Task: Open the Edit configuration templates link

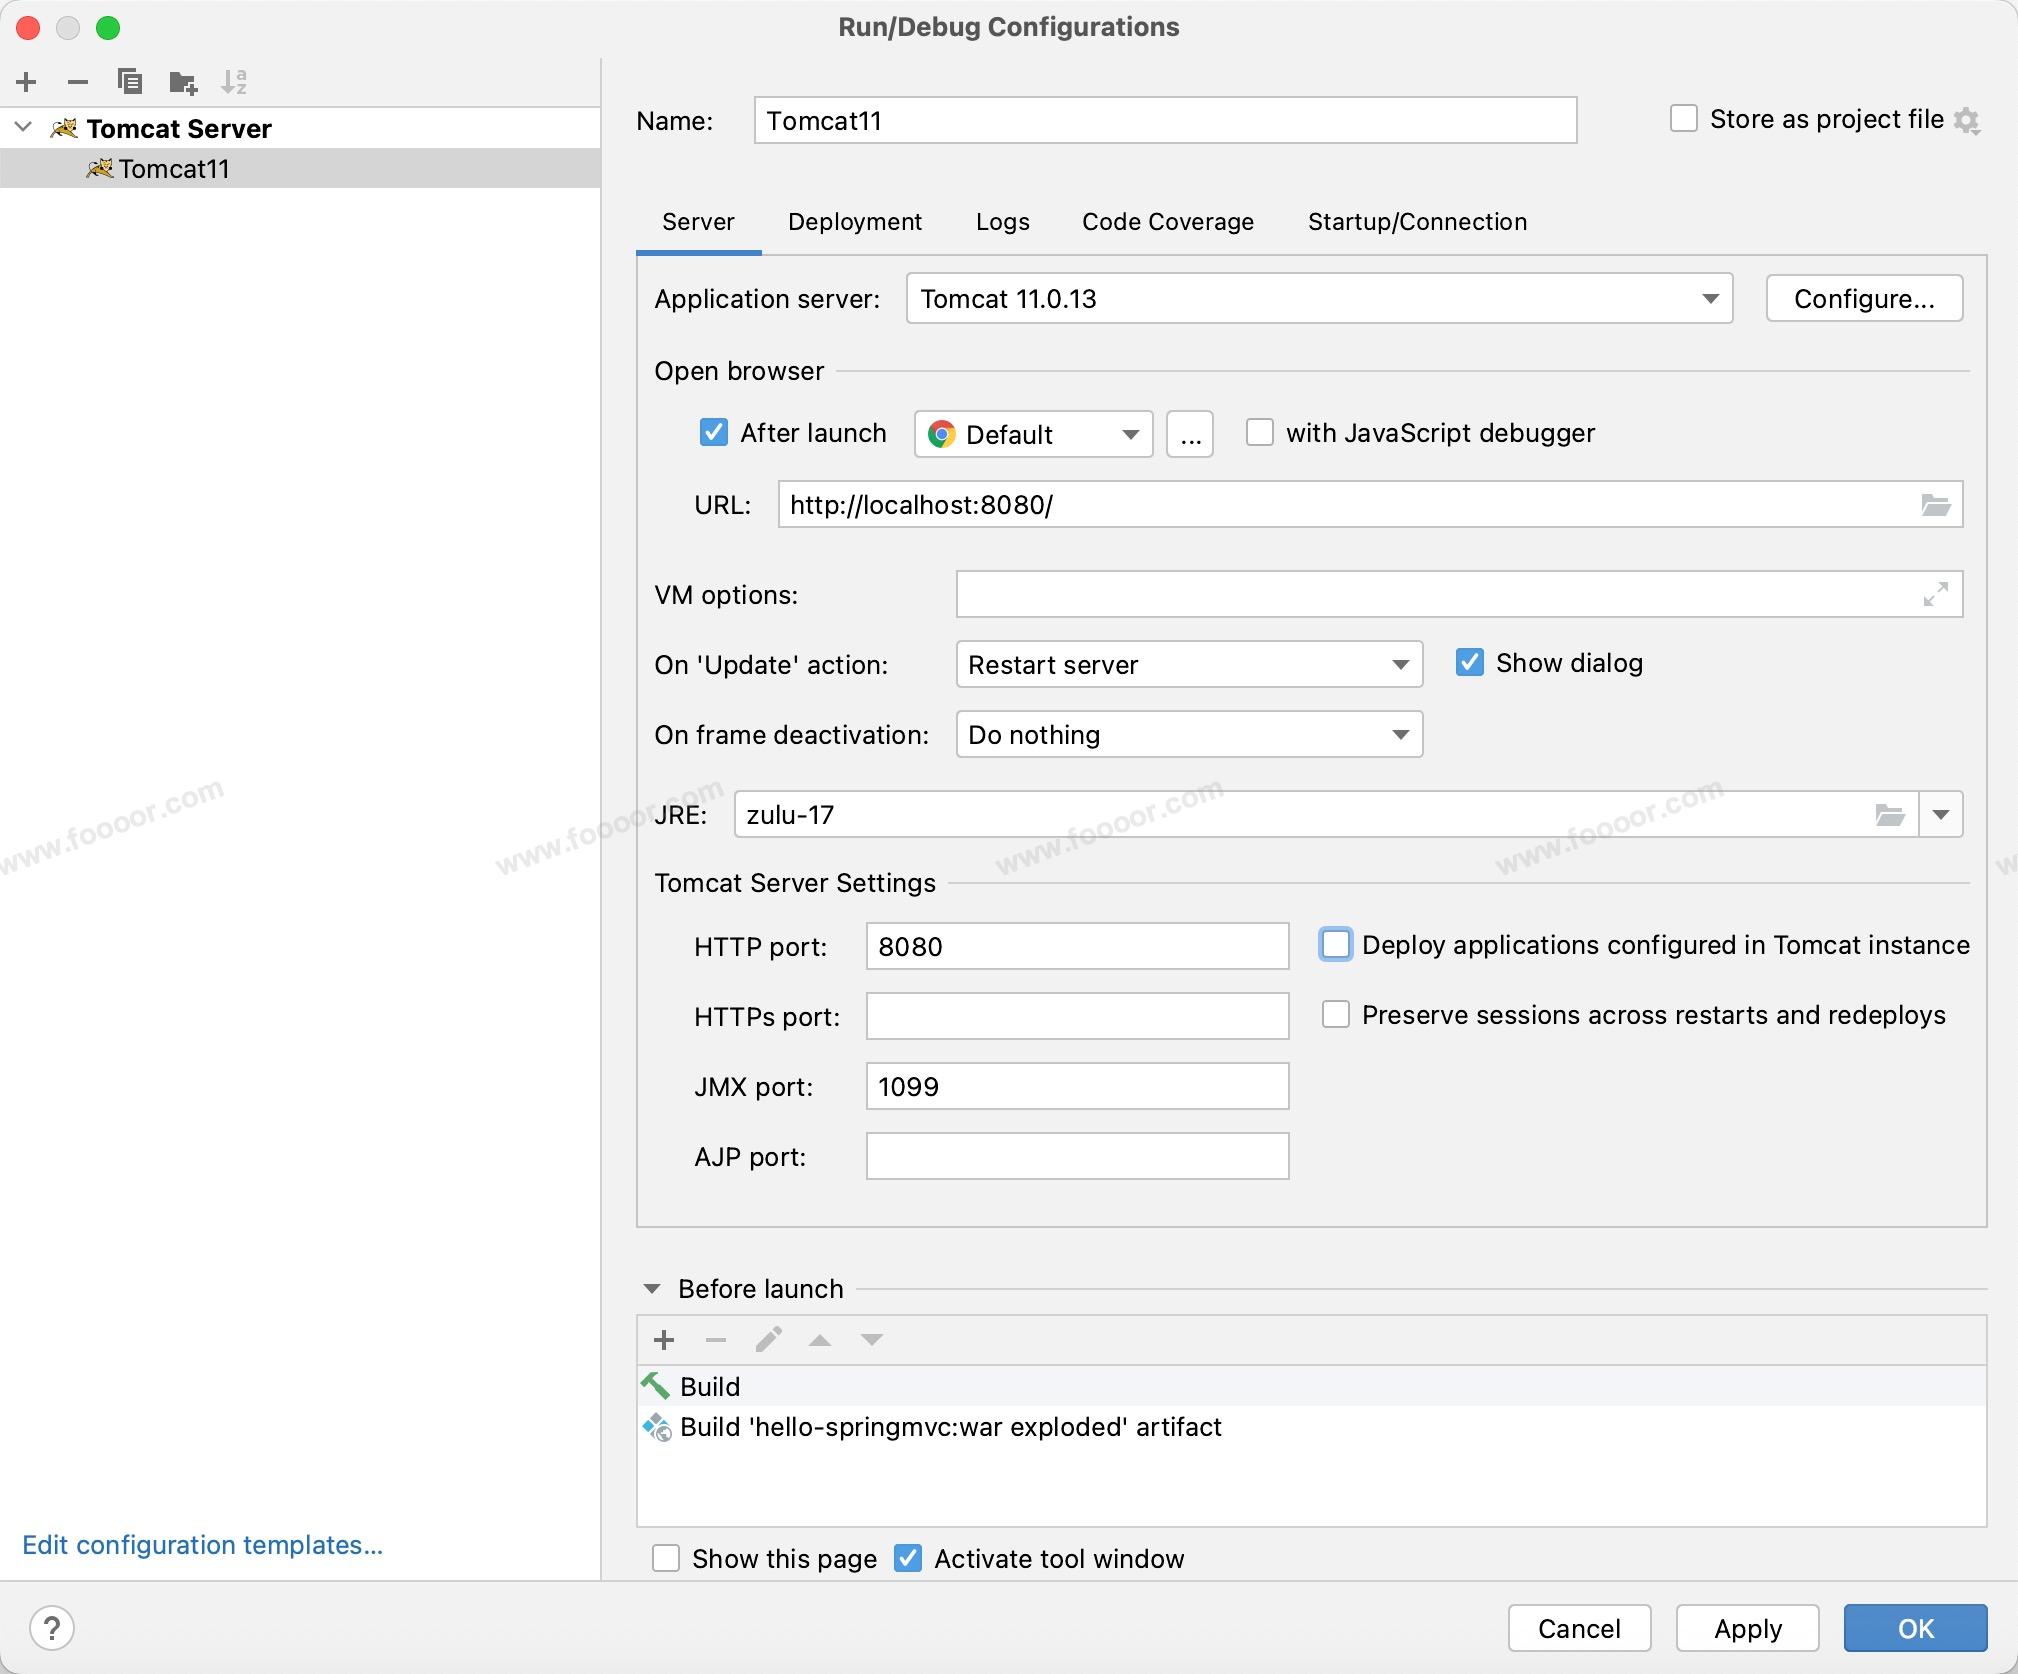Action: pos(202,1545)
